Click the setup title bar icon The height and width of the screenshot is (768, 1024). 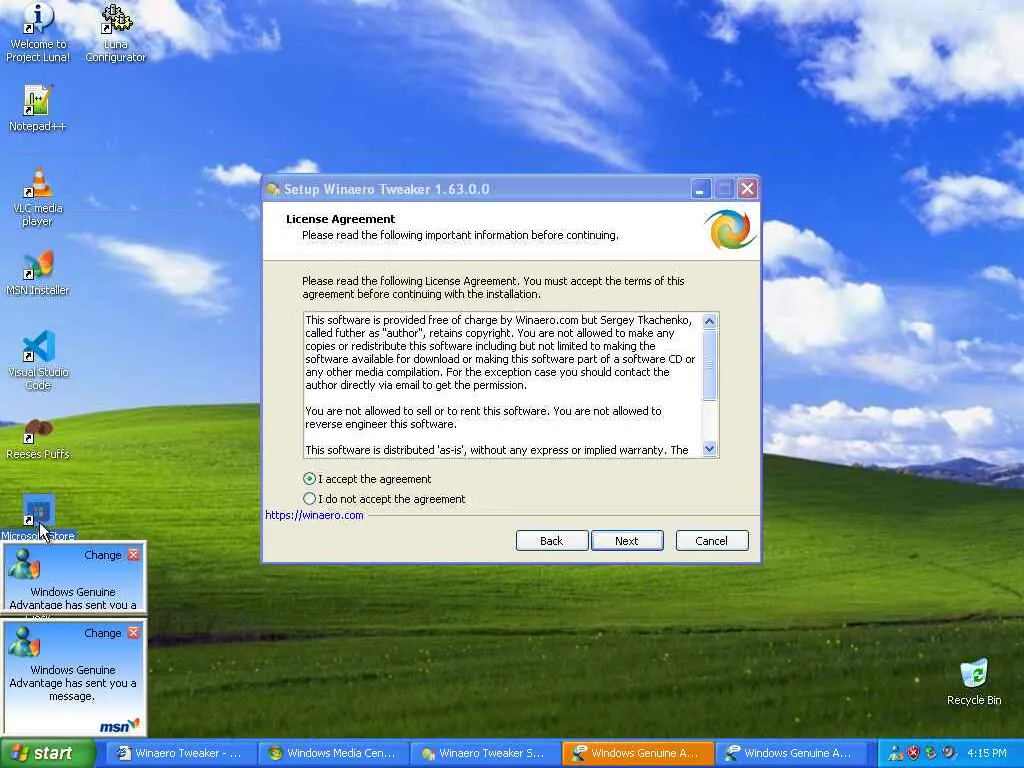[273, 189]
